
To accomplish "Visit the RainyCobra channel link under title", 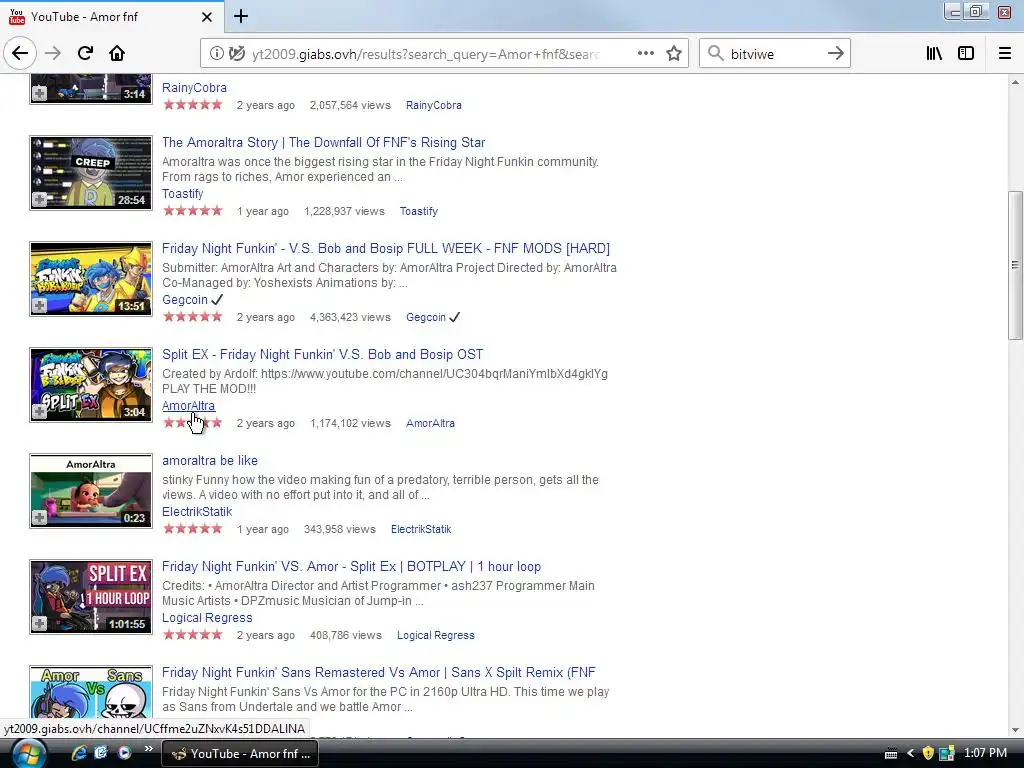I will (194, 88).
